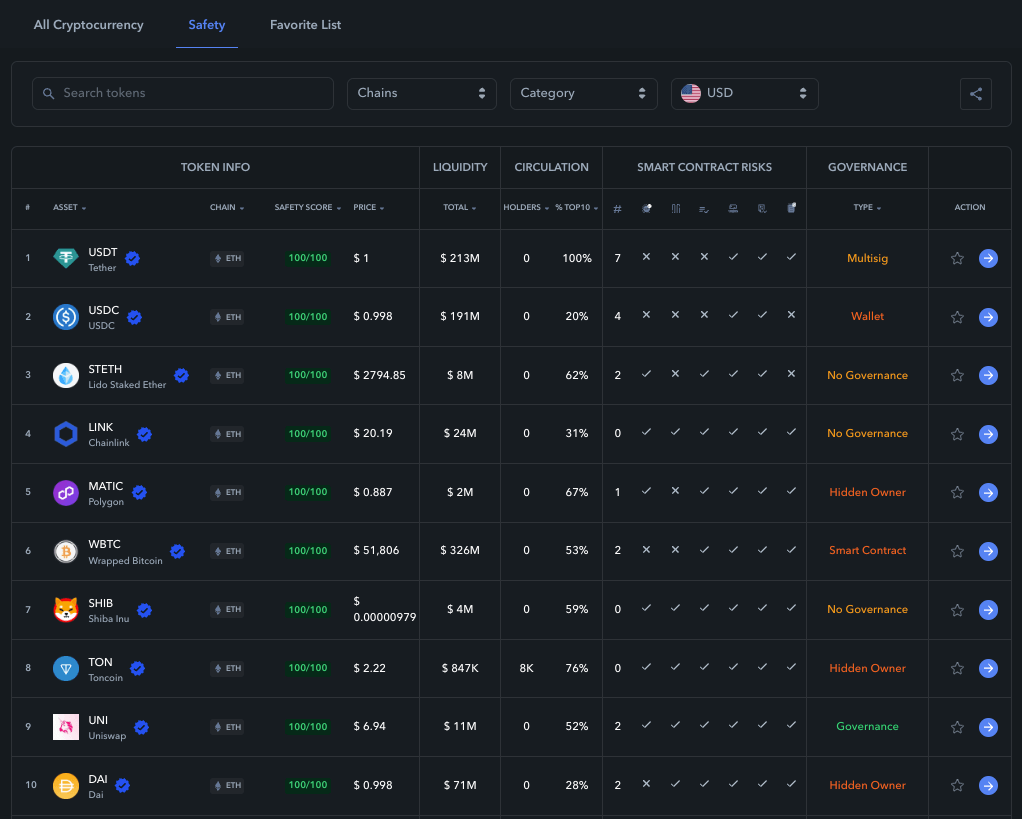Click the $ 51,806 price of WBTC

pos(376,551)
